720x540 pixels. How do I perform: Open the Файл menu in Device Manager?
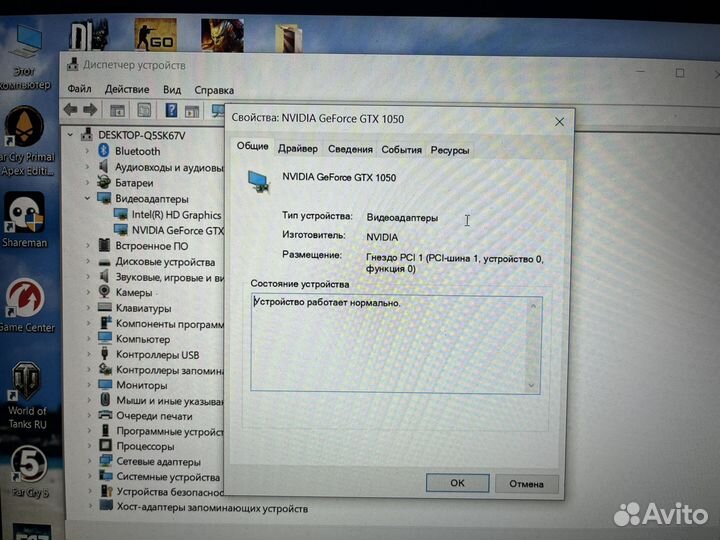click(79, 88)
